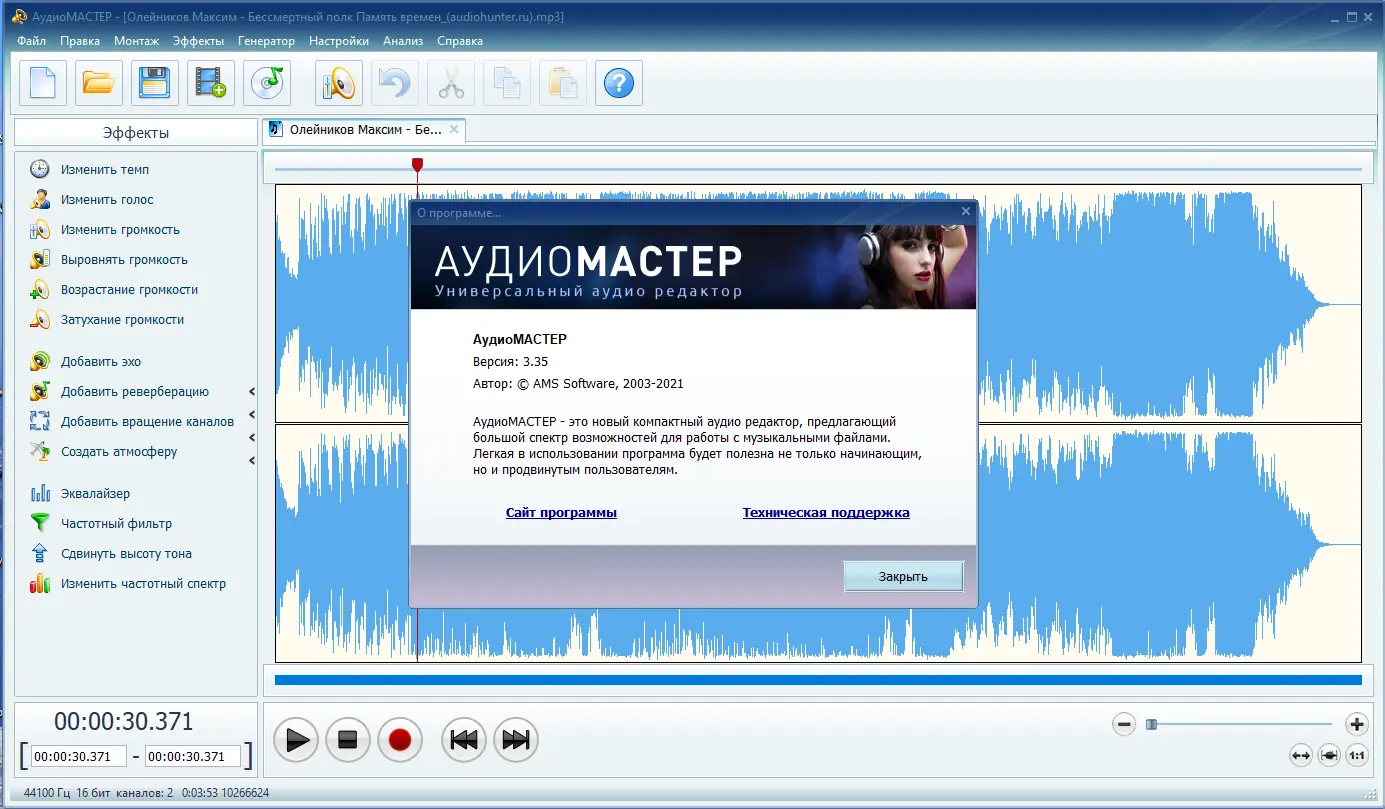The width and height of the screenshot is (1385, 809).
Task: Click the CD with music note icon
Action: point(267,83)
